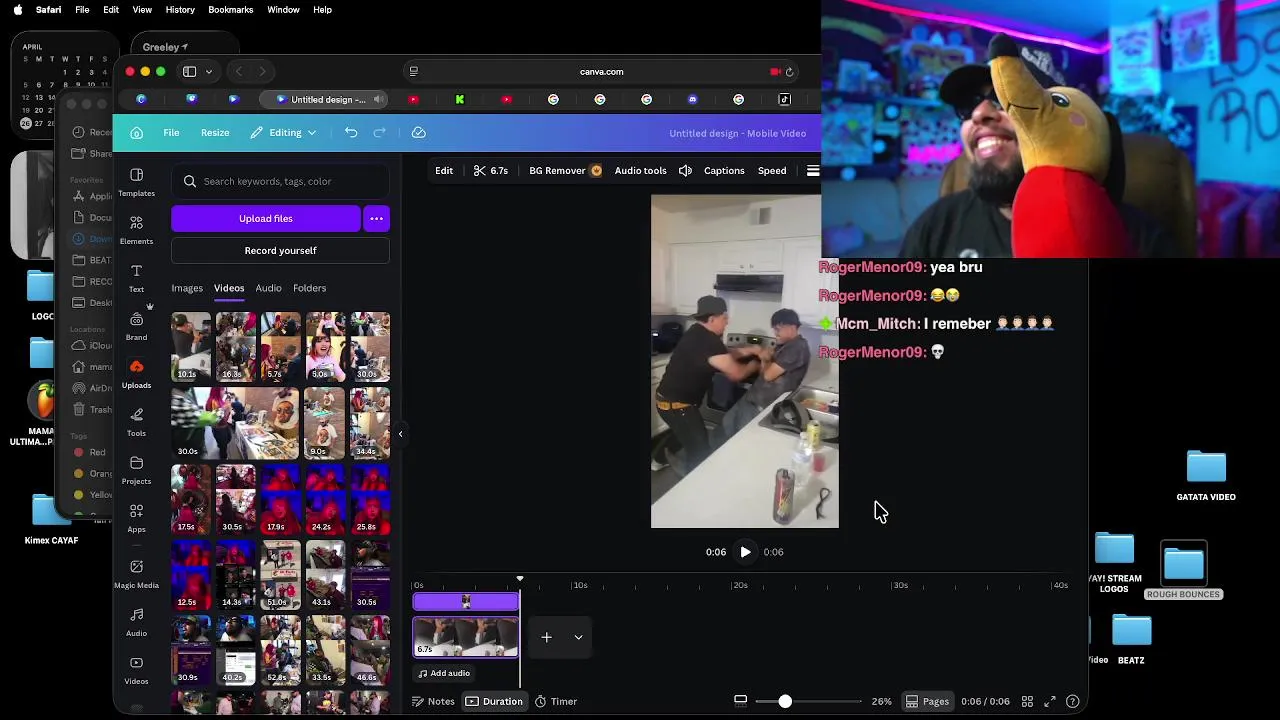Expand the add page options chevron
This screenshot has height=720, width=1280.
click(578, 637)
